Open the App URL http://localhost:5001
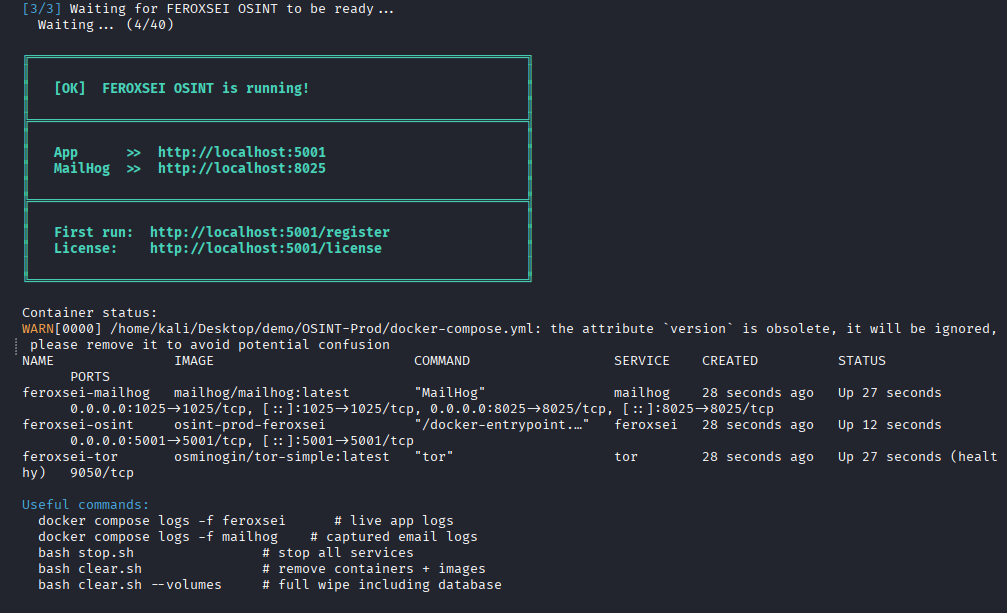The width and height of the screenshot is (1007, 613). pos(241,152)
